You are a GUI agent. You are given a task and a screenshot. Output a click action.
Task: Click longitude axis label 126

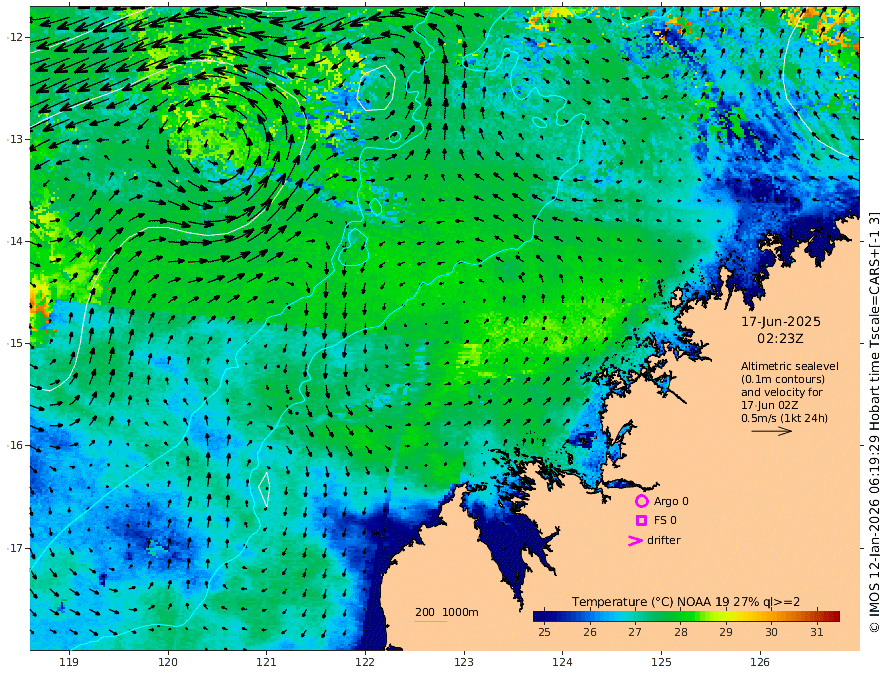(x=760, y=663)
